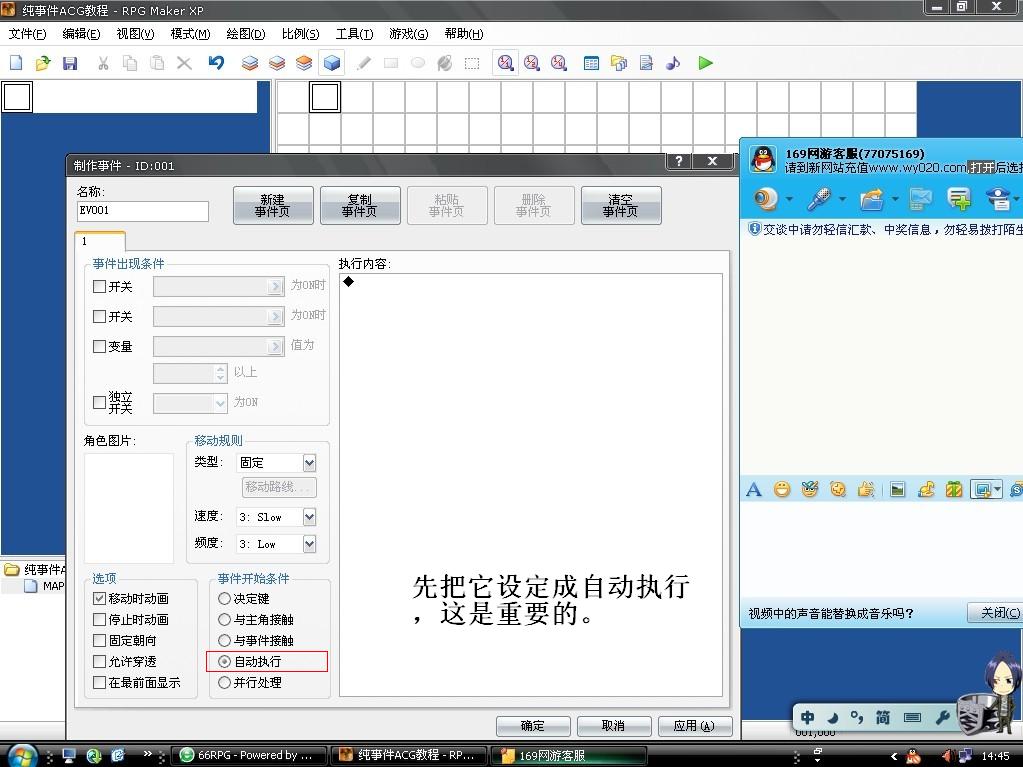Switch to 66RPG taskbar window
1023x767 pixels.
click(248, 755)
